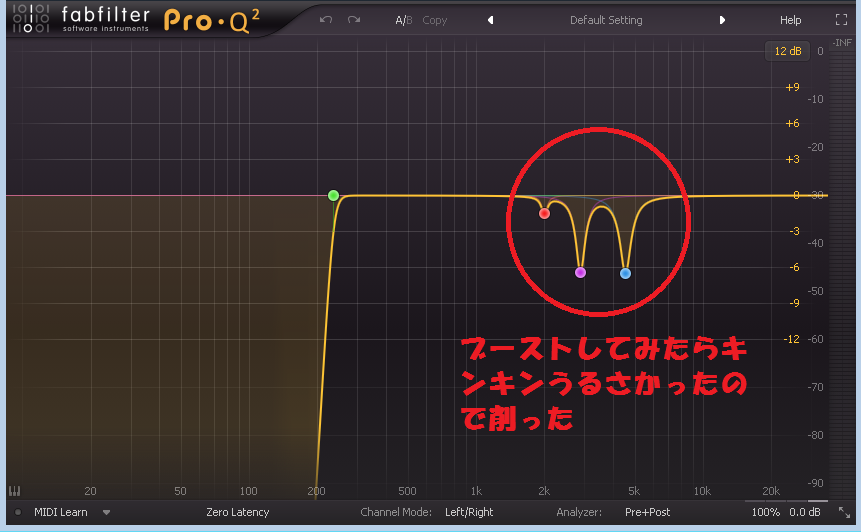Click the FabFilter logo icon
The width and height of the screenshot is (861, 532).
31,18
